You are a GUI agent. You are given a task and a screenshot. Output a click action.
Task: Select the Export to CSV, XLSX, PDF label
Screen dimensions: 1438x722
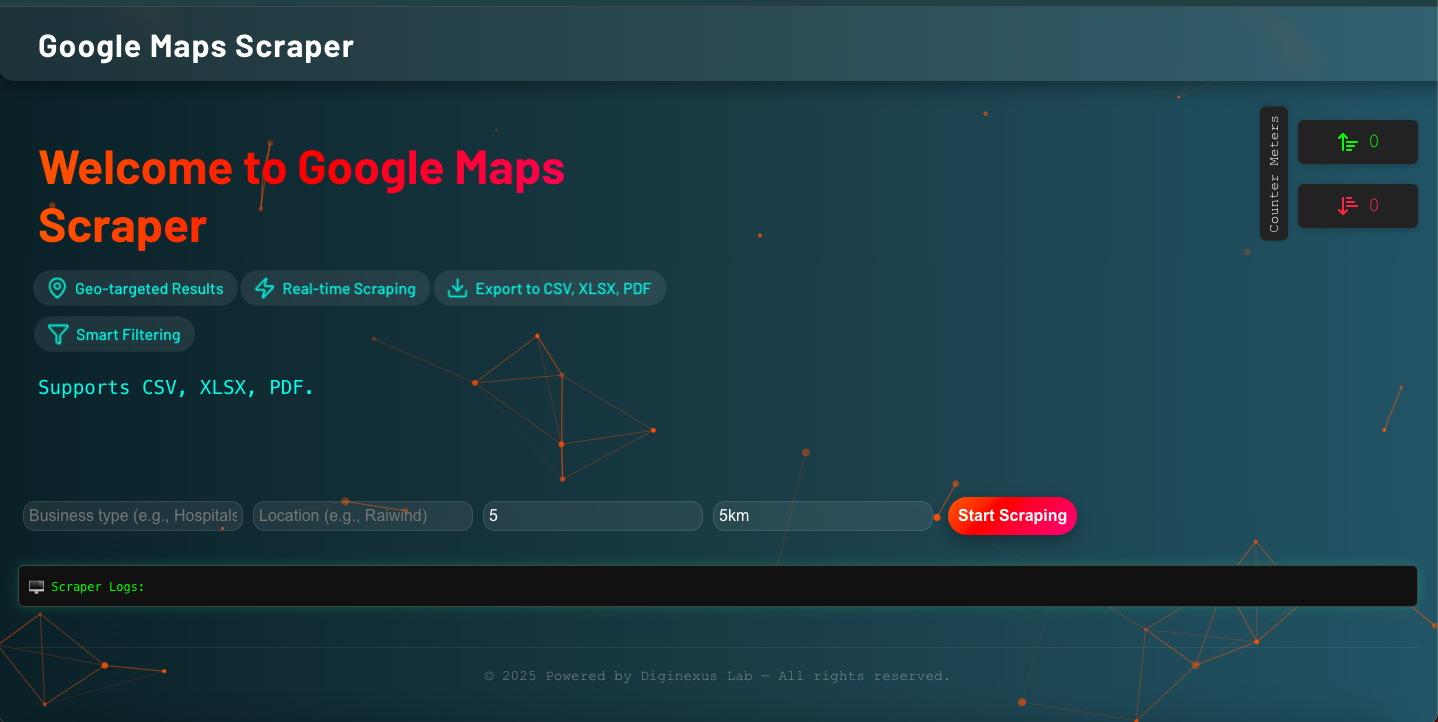click(x=563, y=289)
